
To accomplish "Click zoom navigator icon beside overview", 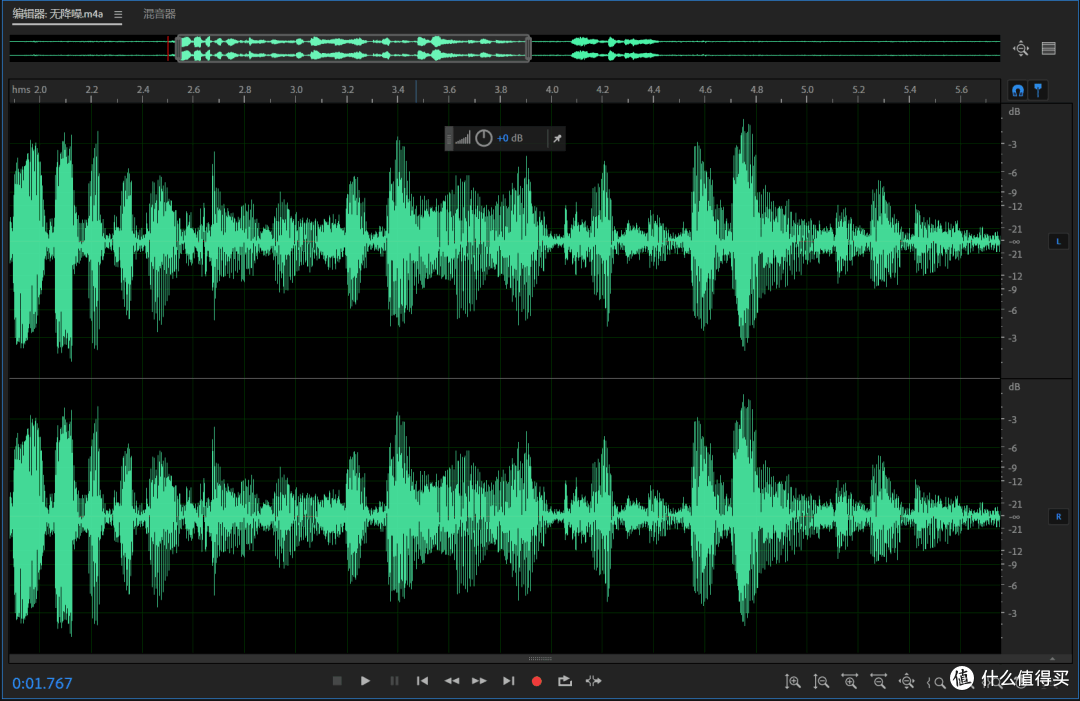I will coord(1021,48).
